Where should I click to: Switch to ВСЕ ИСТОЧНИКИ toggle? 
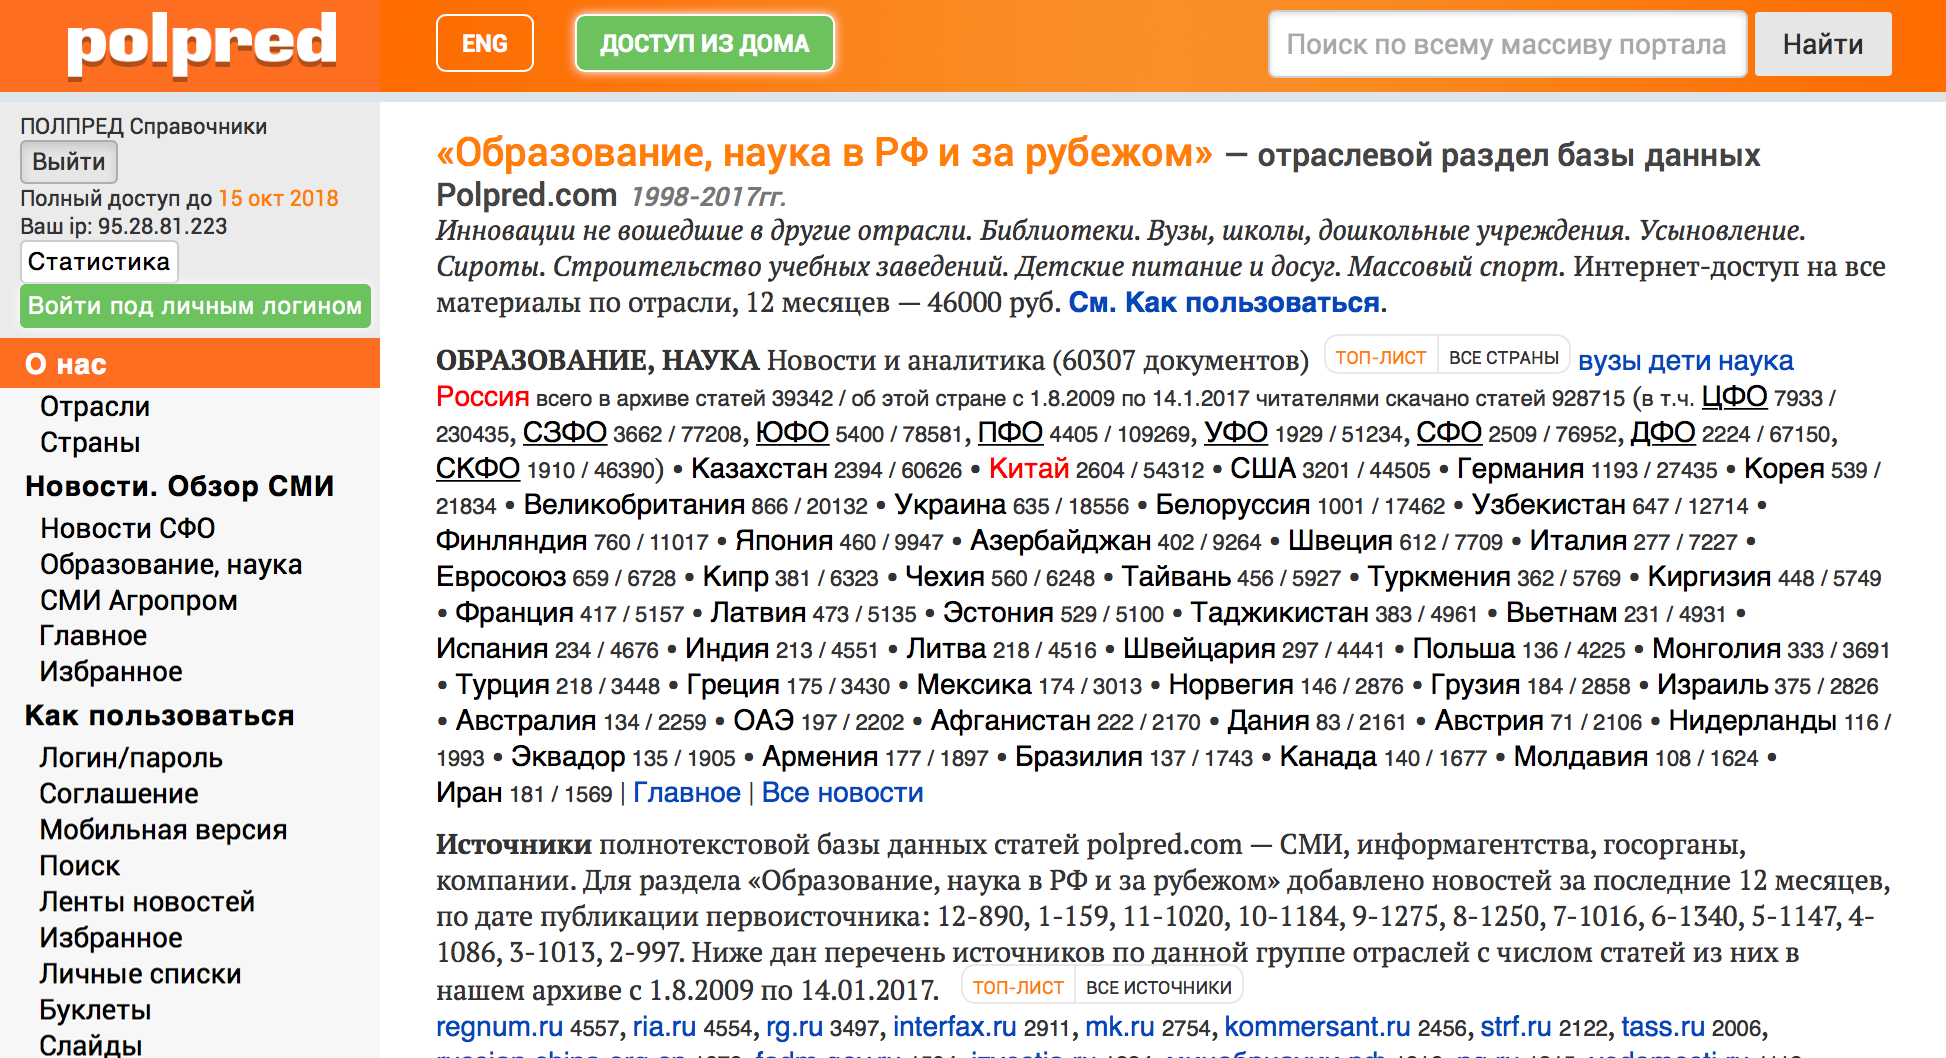1158,987
